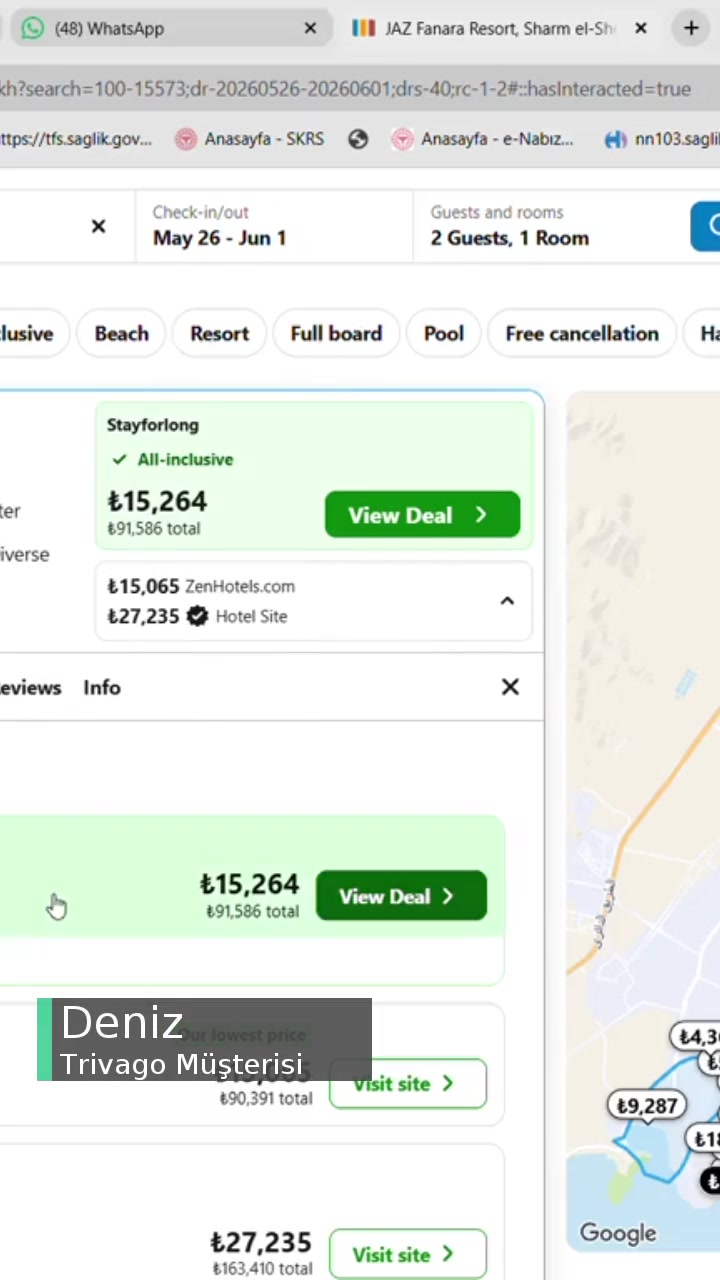Select the ZenHotels.com price row

[201, 586]
